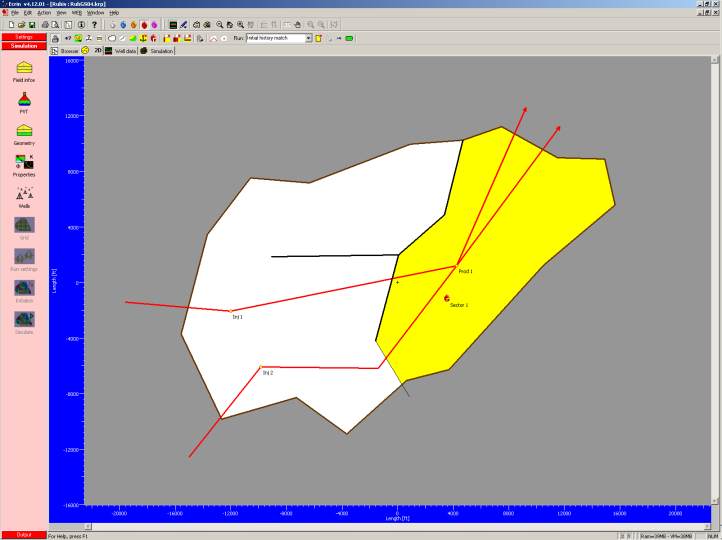Viewport: 722px width, 540px height.
Task: Click the red Output button
Action: [x=24, y=535]
